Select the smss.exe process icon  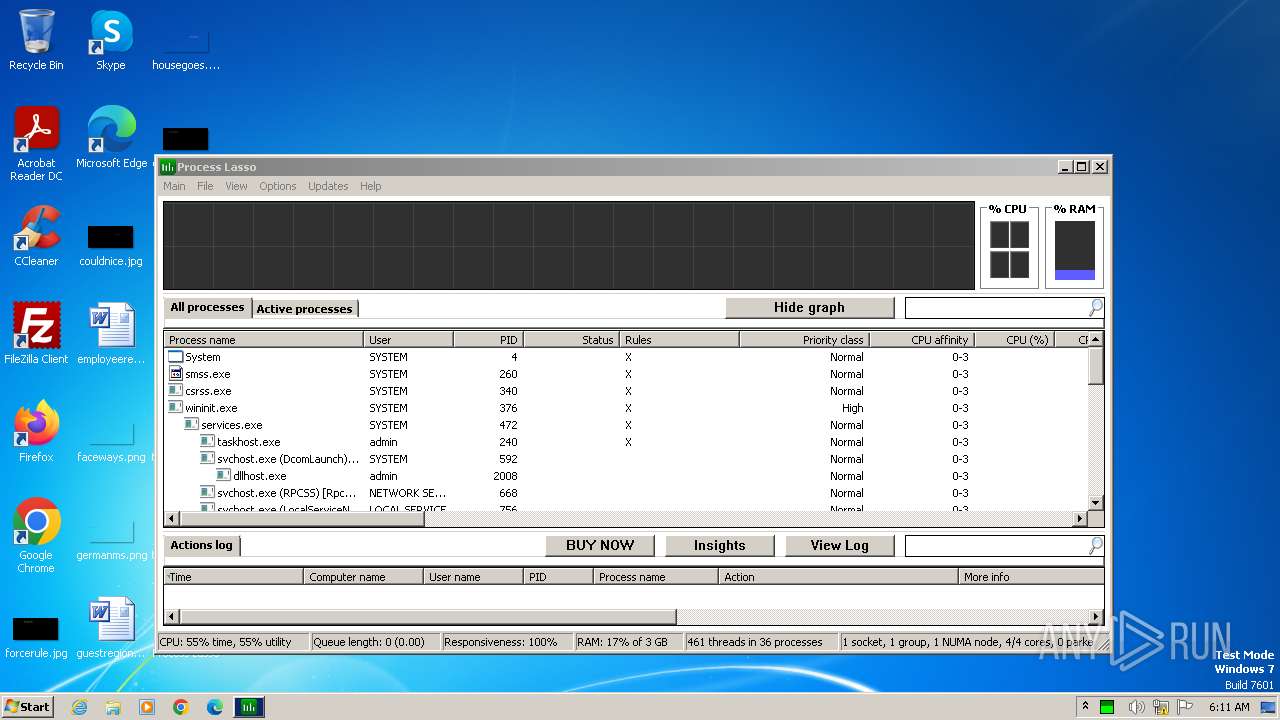point(176,374)
